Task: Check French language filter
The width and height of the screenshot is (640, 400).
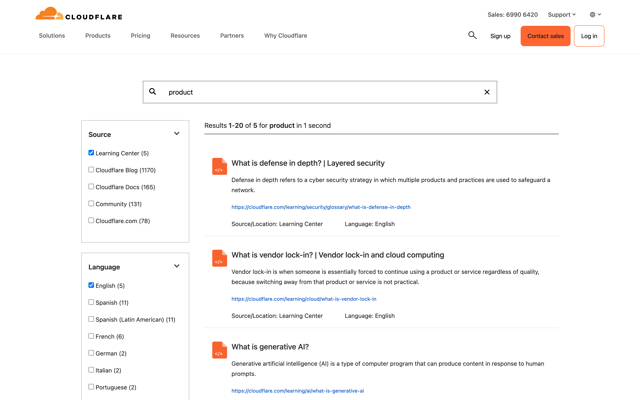Action: click(x=91, y=336)
